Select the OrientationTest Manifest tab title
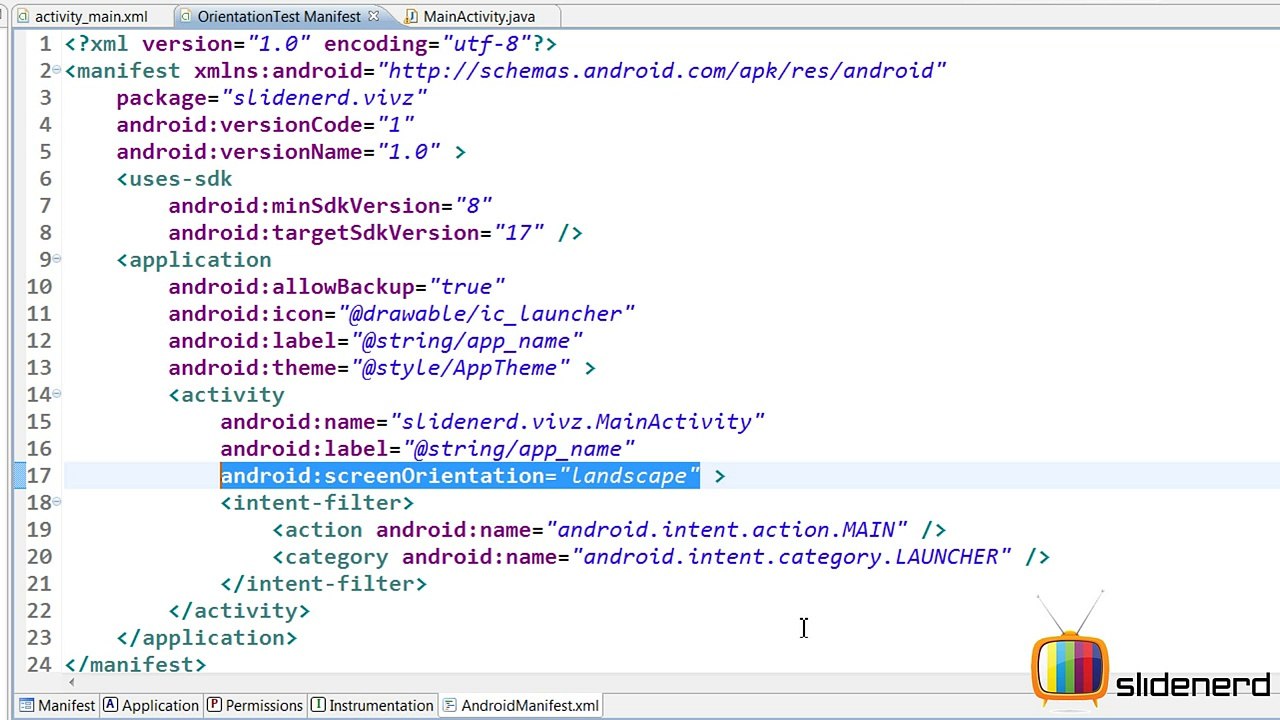Image resolution: width=1280 pixels, height=720 pixels. [279, 17]
